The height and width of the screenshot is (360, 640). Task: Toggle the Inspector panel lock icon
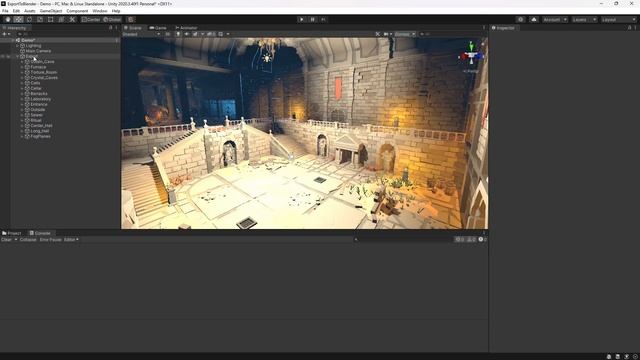click(629, 28)
